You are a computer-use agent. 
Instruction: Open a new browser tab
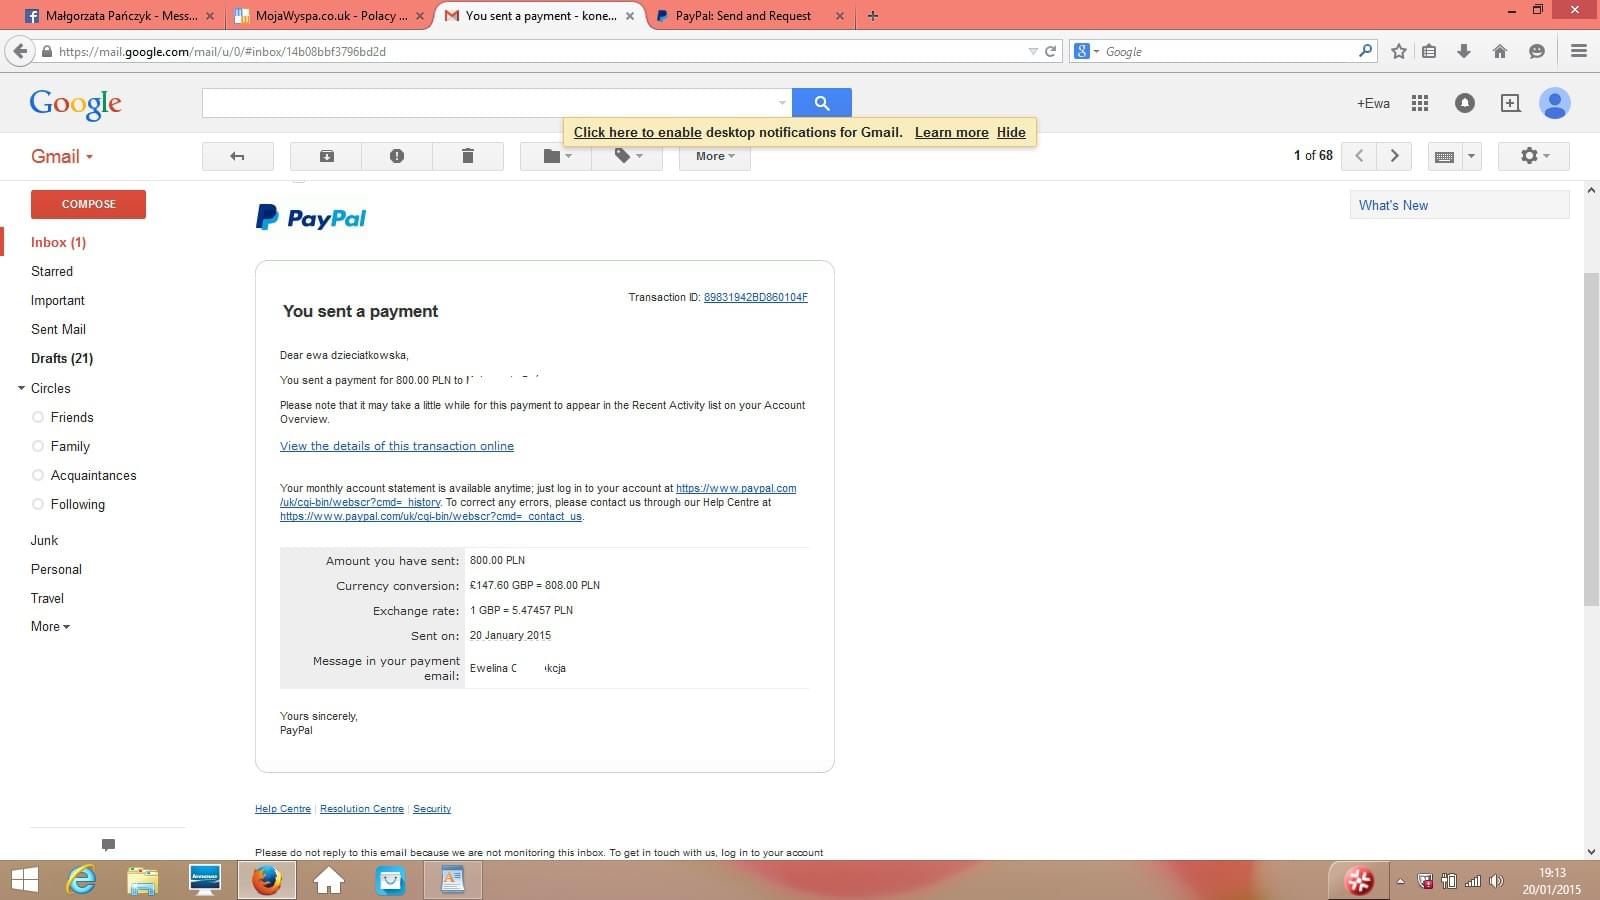click(873, 16)
